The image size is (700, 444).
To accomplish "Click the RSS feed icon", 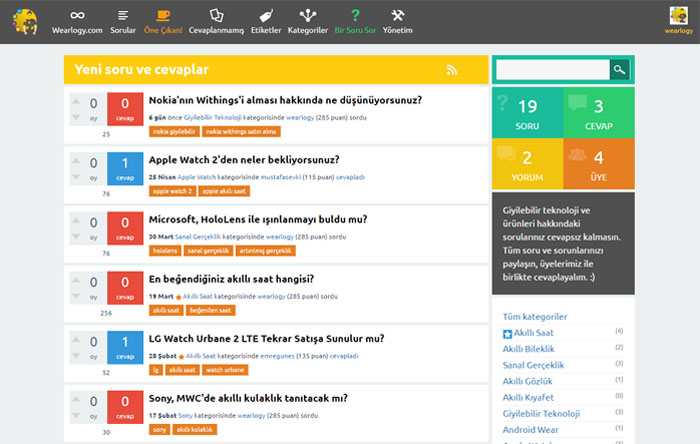I will point(452,69).
